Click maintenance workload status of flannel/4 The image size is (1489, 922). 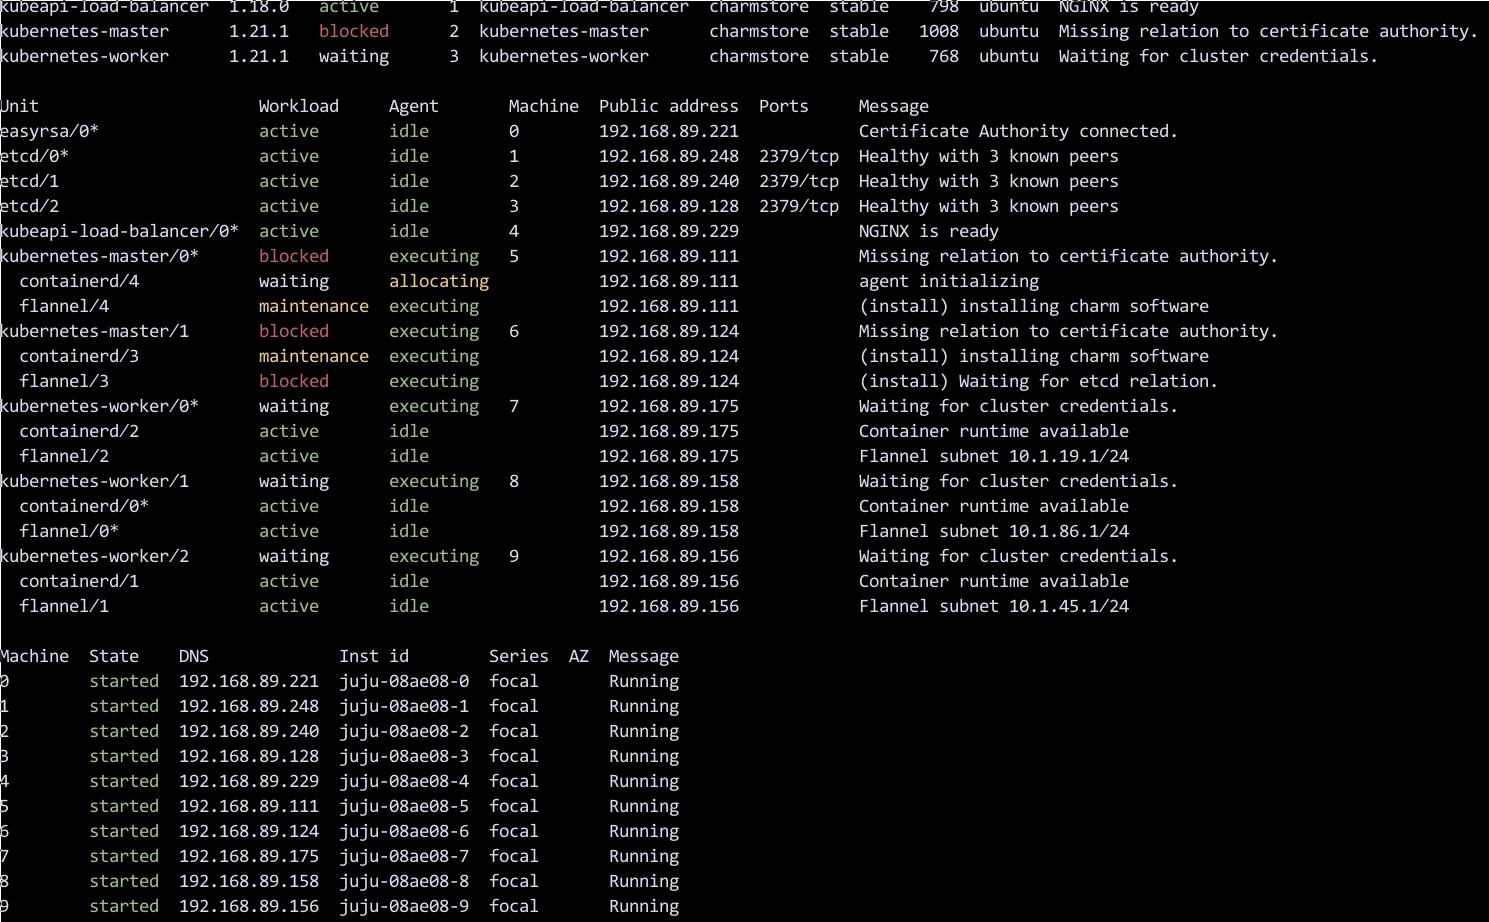[x=314, y=306]
